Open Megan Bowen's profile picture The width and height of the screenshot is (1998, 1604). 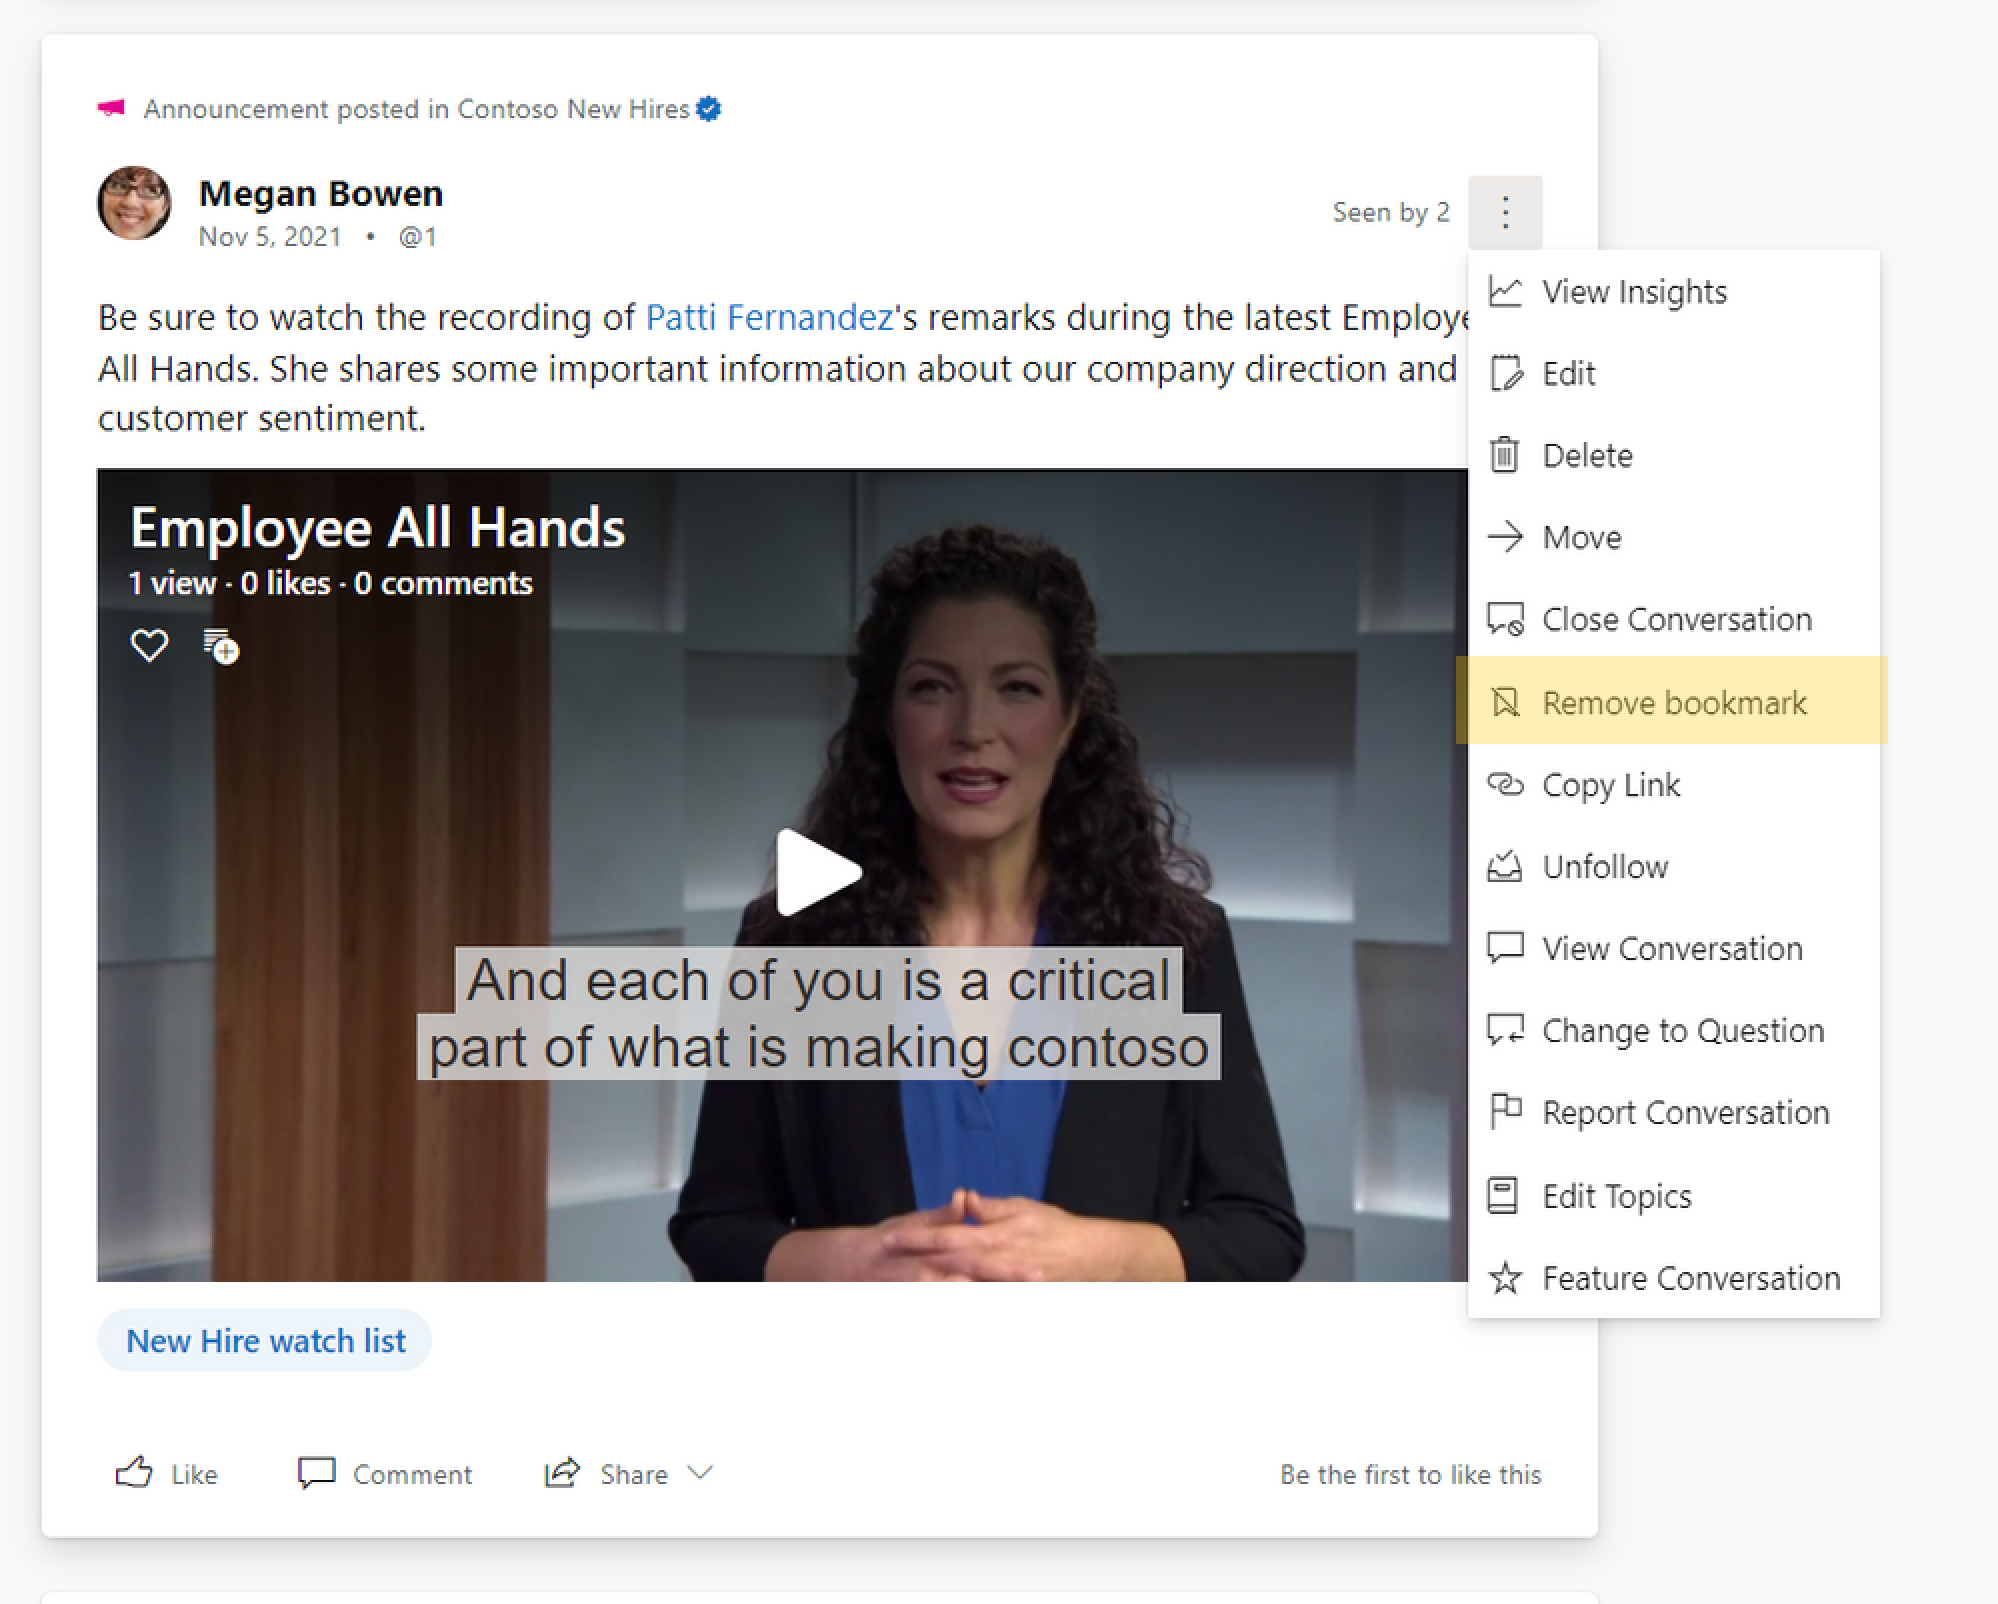point(134,203)
